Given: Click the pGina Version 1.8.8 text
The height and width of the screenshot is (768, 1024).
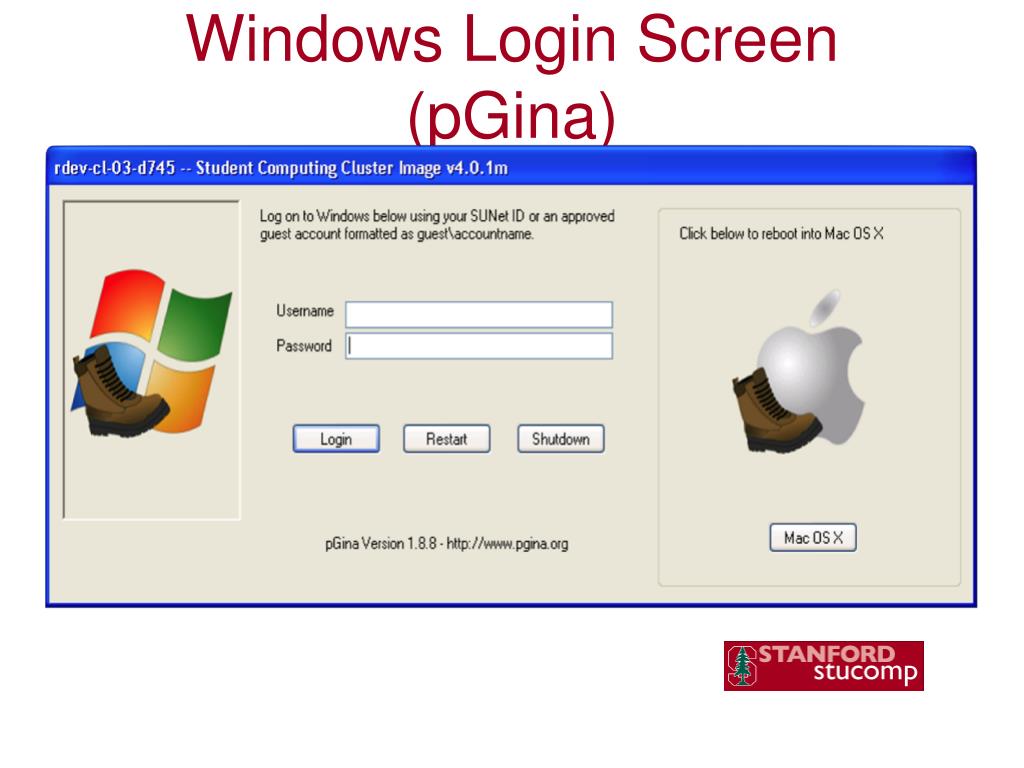Looking at the screenshot, I should point(447,543).
